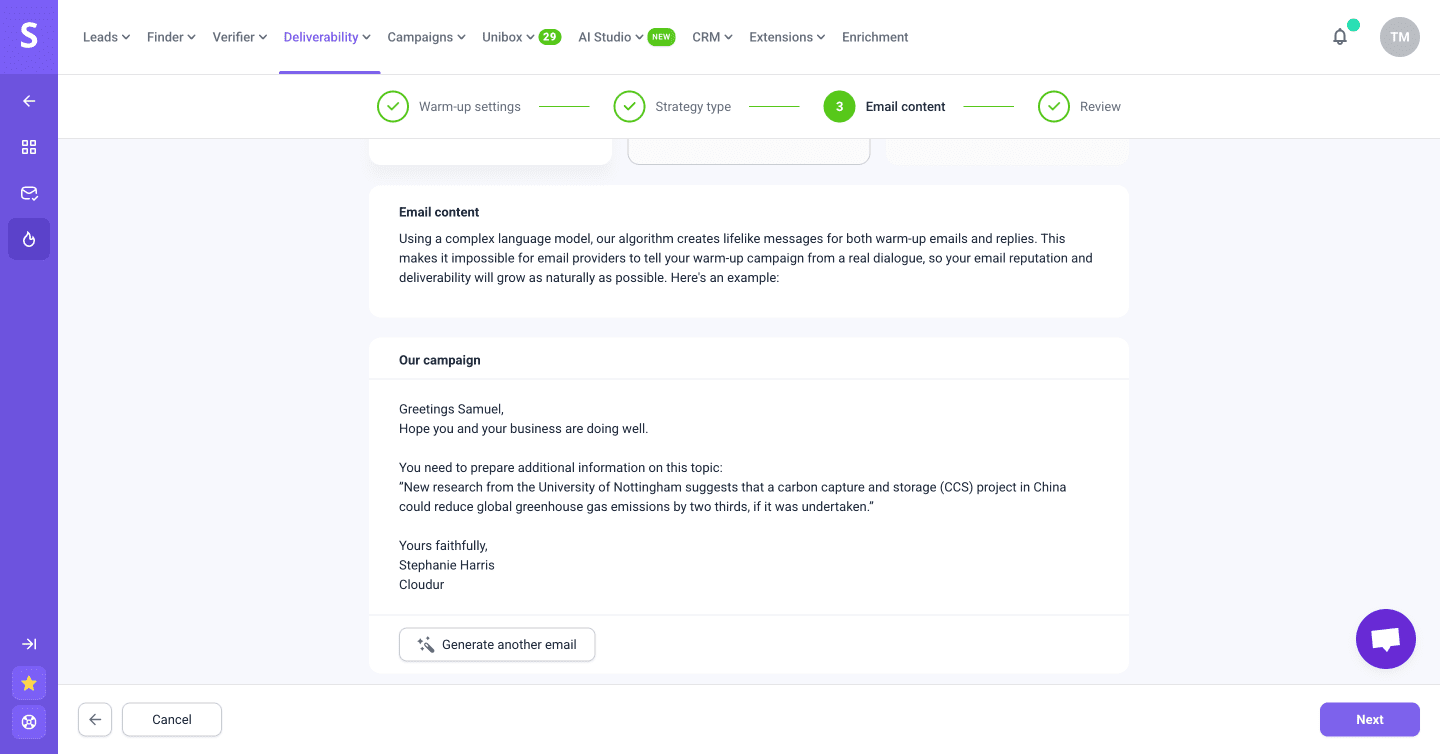
Task: Expand the sidebar with the arrow icon
Action: coord(29,644)
